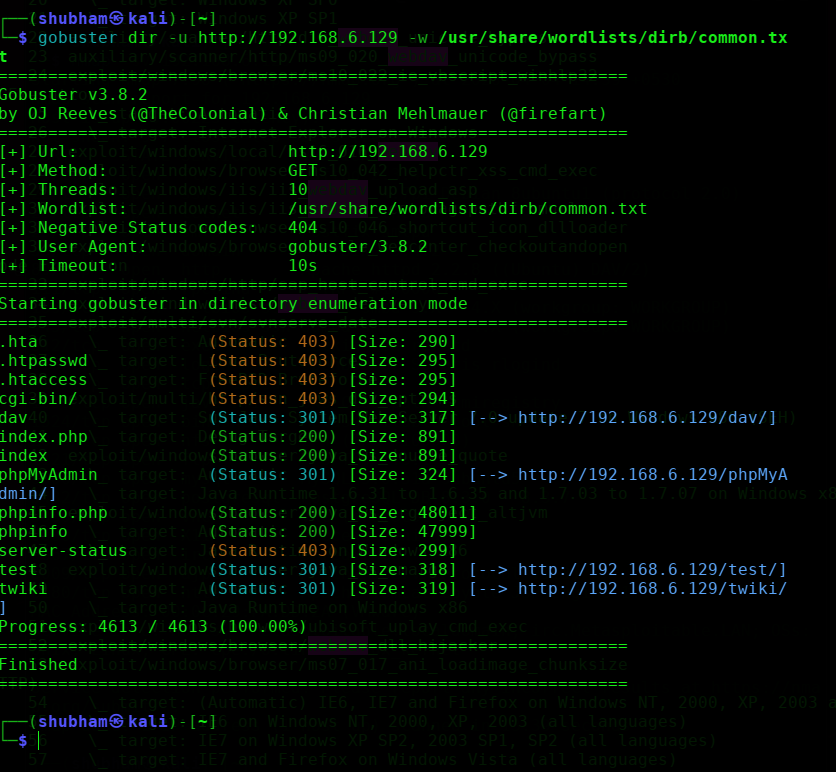This screenshot has width=836, height=772.
Task: Open the test directory redirect URL
Action: (x=651, y=570)
